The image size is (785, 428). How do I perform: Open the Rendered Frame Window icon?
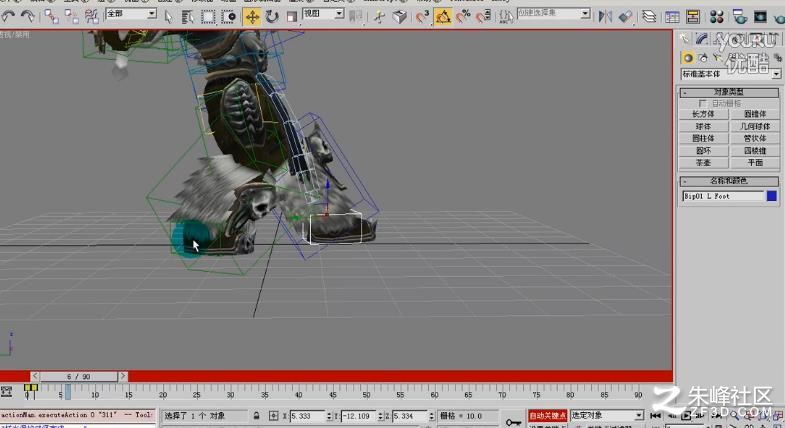pyautogui.click(x=760, y=17)
